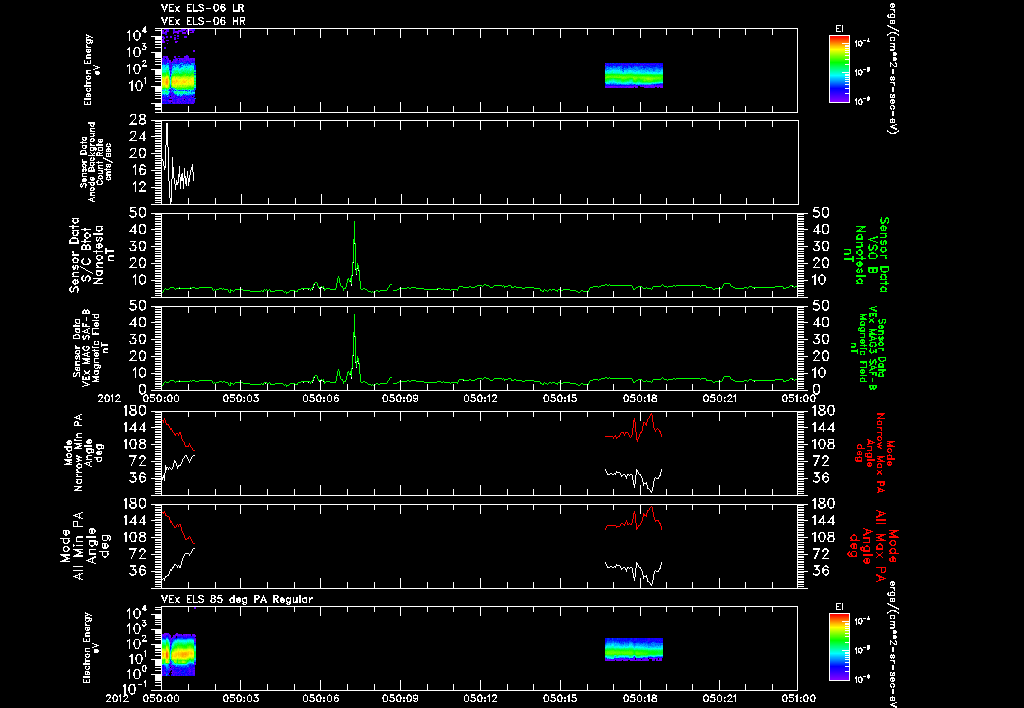Click the field peak in the MAG SAF-B panel
This screenshot has width=1024, height=708.
[355, 317]
